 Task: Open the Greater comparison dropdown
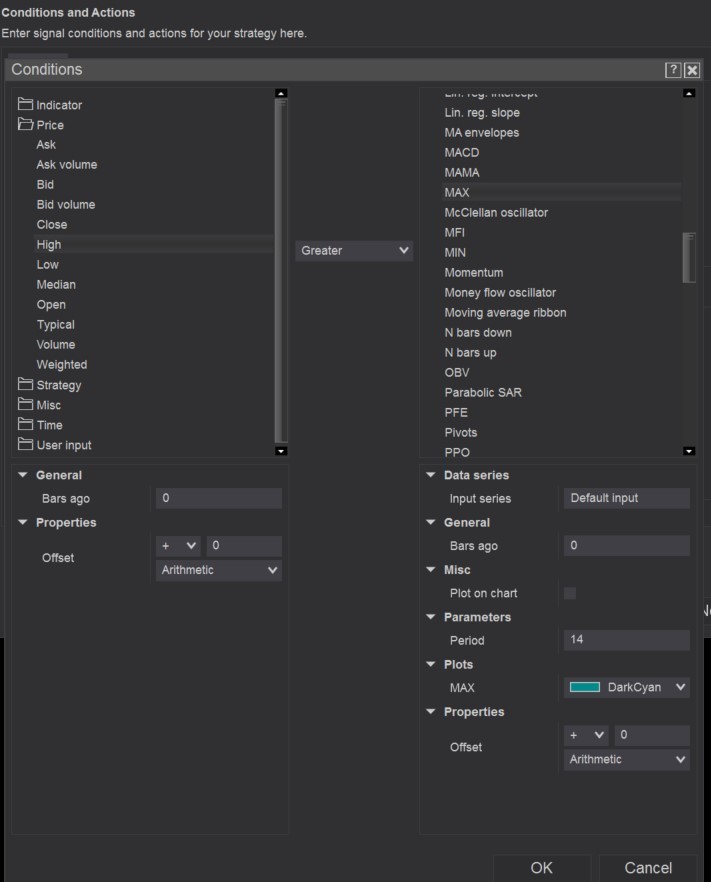(x=354, y=250)
